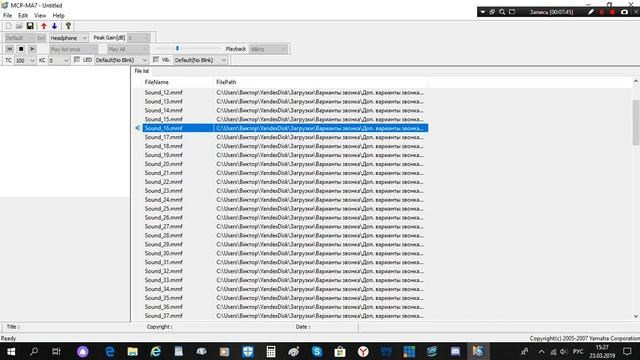Open the View menu
The width and height of the screenshot is (640, 360).
pos(40,16)
